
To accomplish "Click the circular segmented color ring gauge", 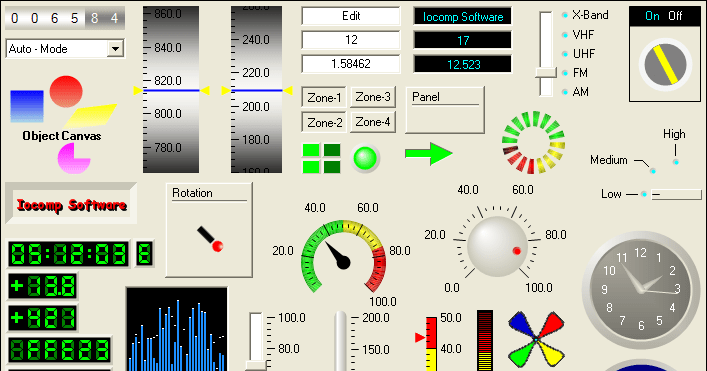I will (533, 142).
